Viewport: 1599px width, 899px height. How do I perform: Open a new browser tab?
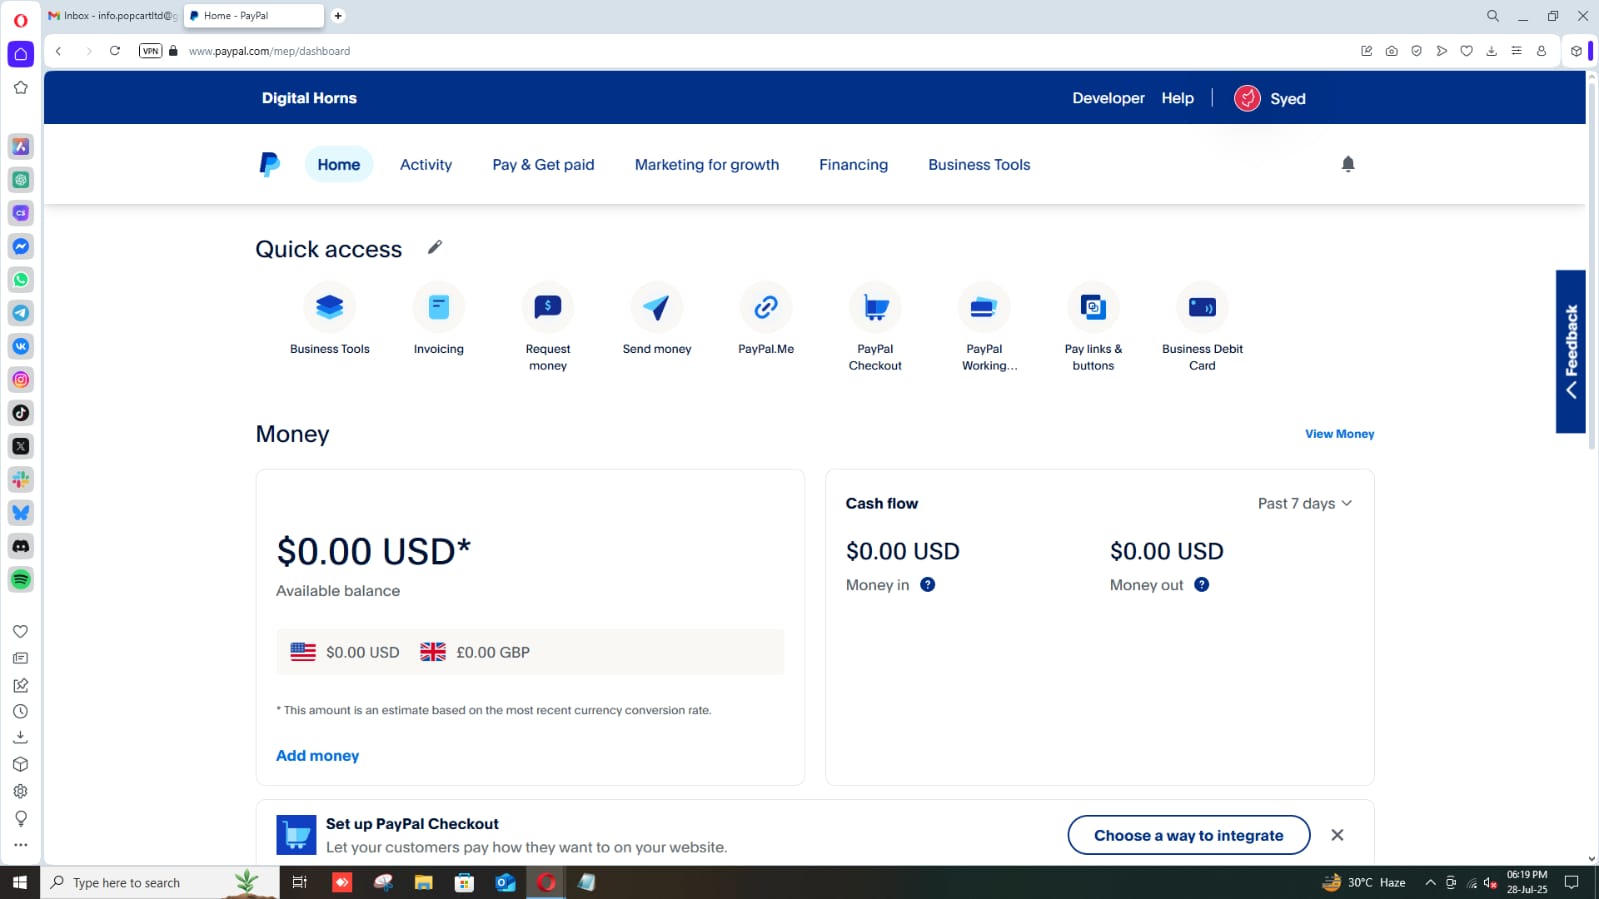[338, 16]
